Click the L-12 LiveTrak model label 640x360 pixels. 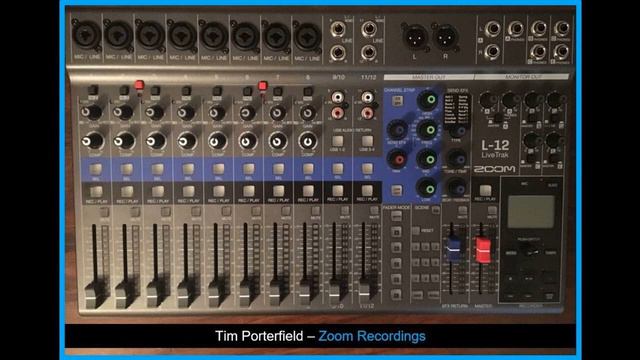click(x=495, y=149)
